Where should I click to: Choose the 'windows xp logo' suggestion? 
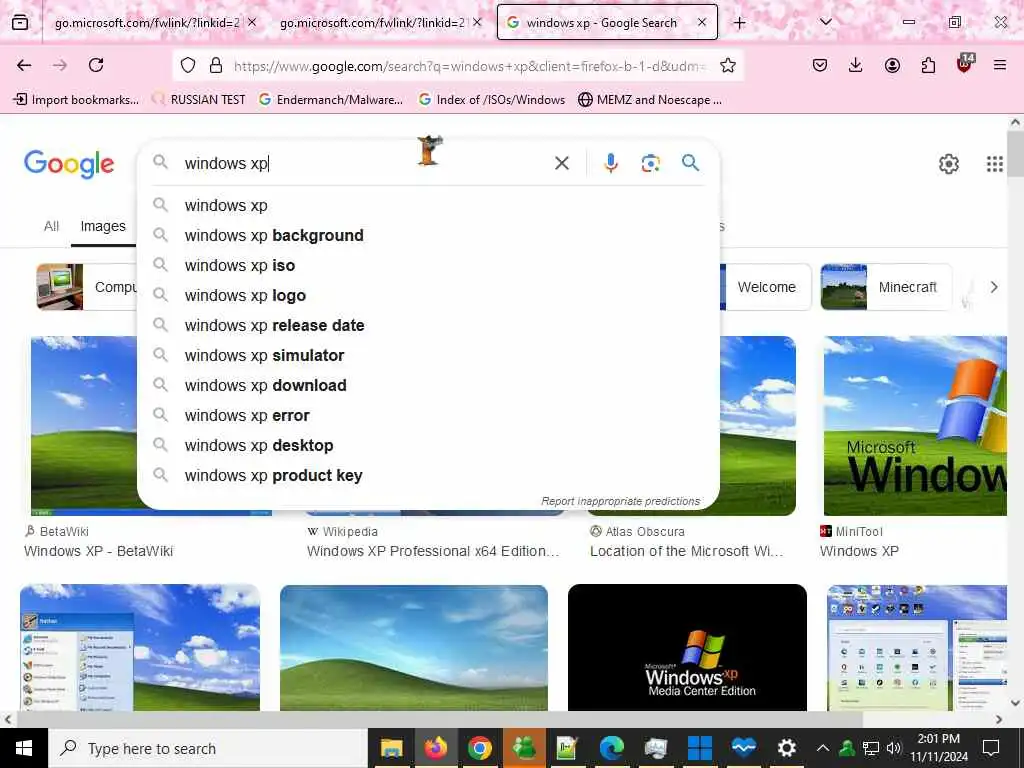point(428,295)
